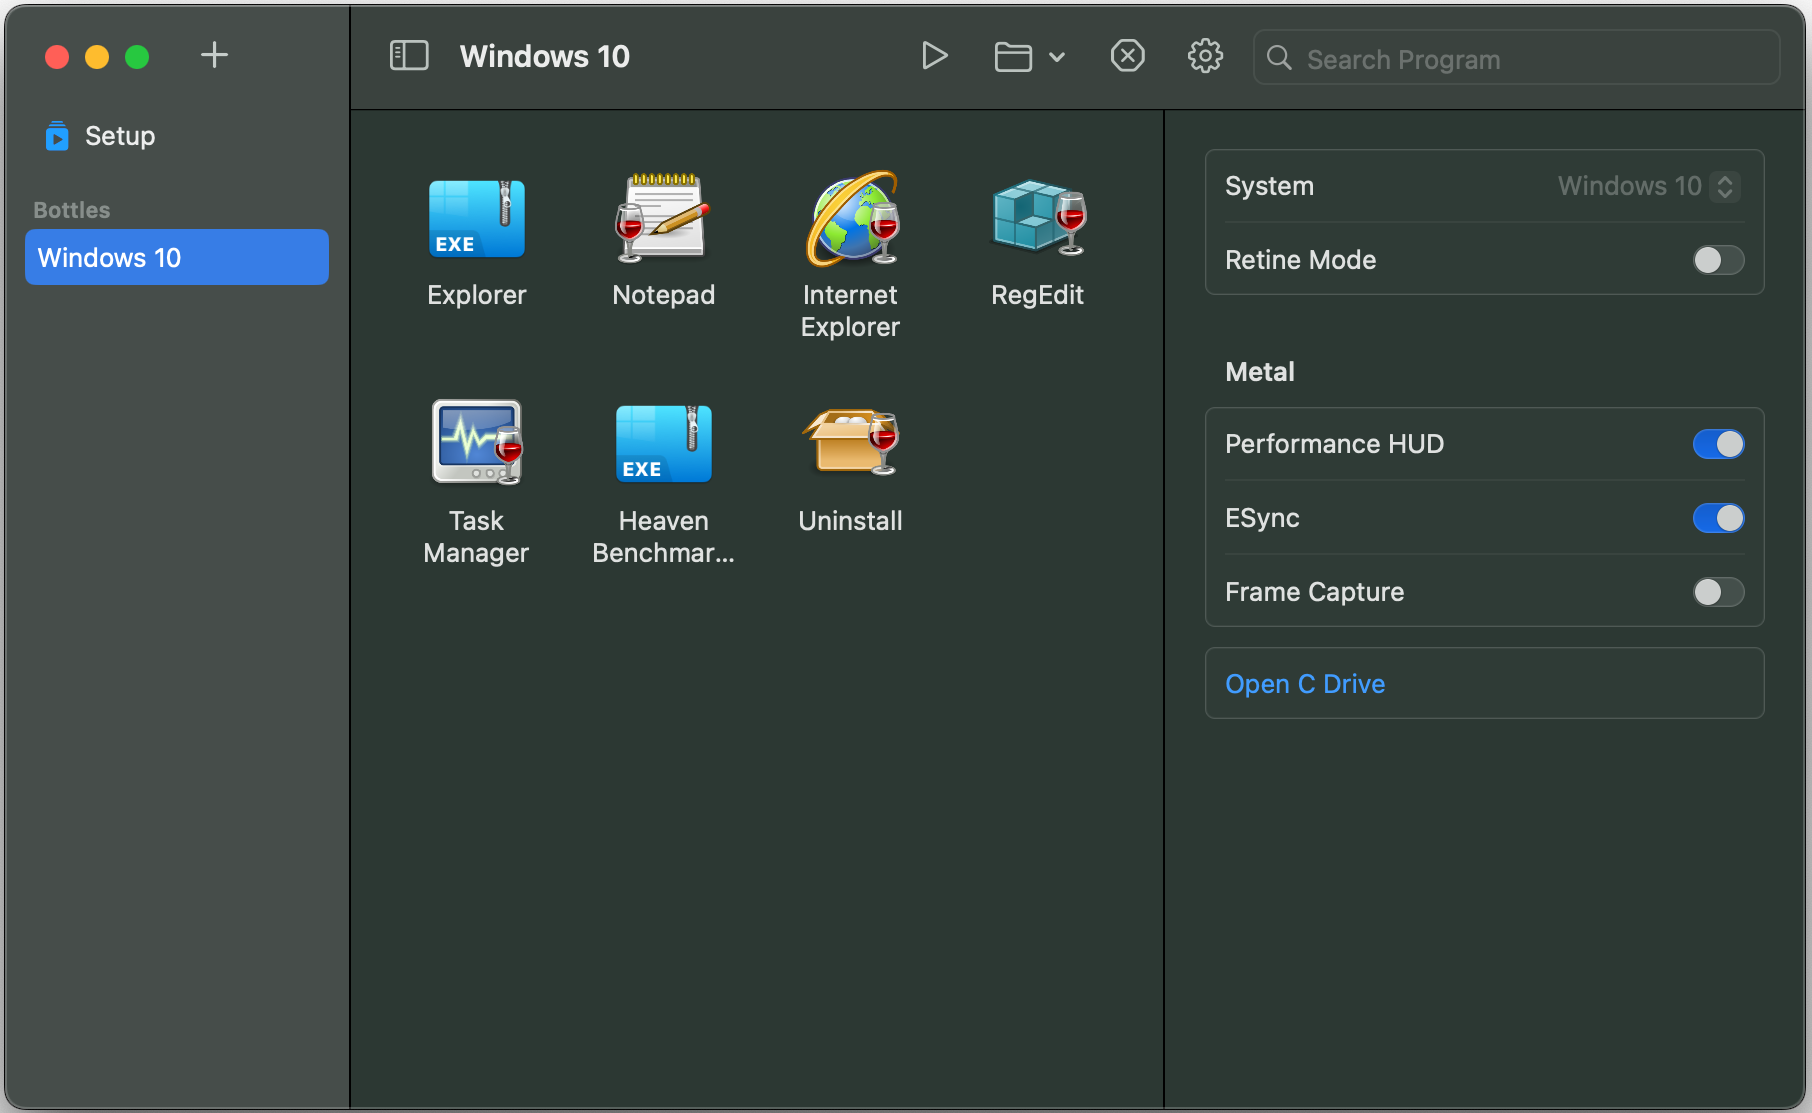Open the Internet Explorer program icon
The width and height of the screenshot is (1812, 1113).
point(851,218)
